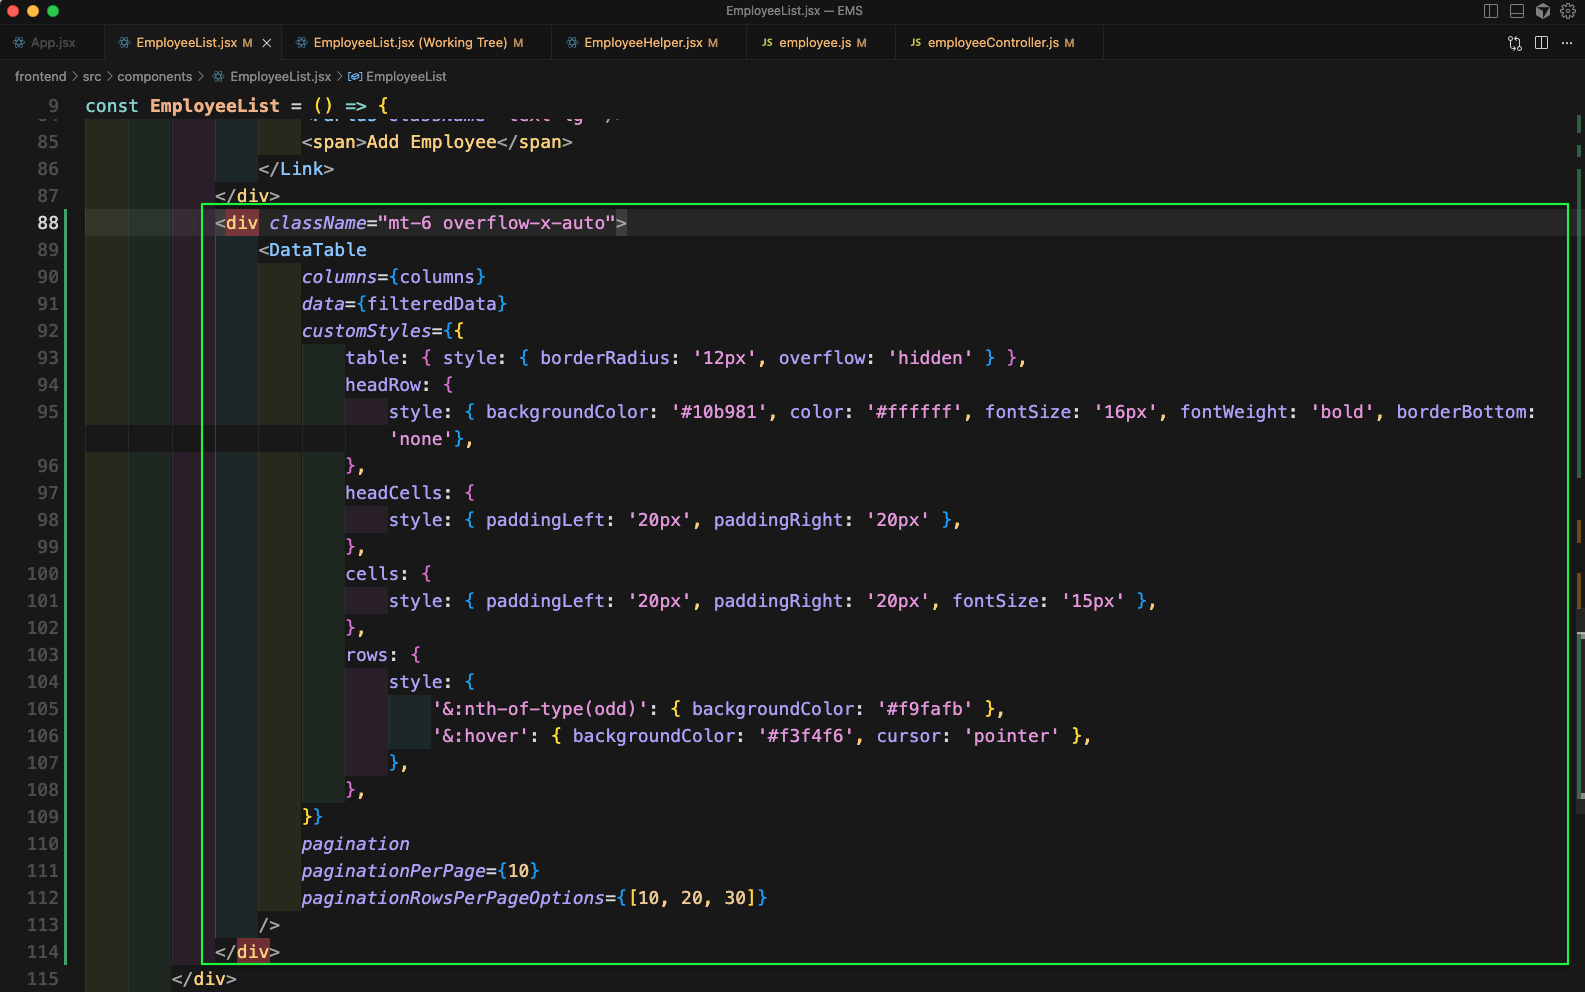Click line number 103 in the gutter
This screenshot has width=1585, height=992.
43,655
